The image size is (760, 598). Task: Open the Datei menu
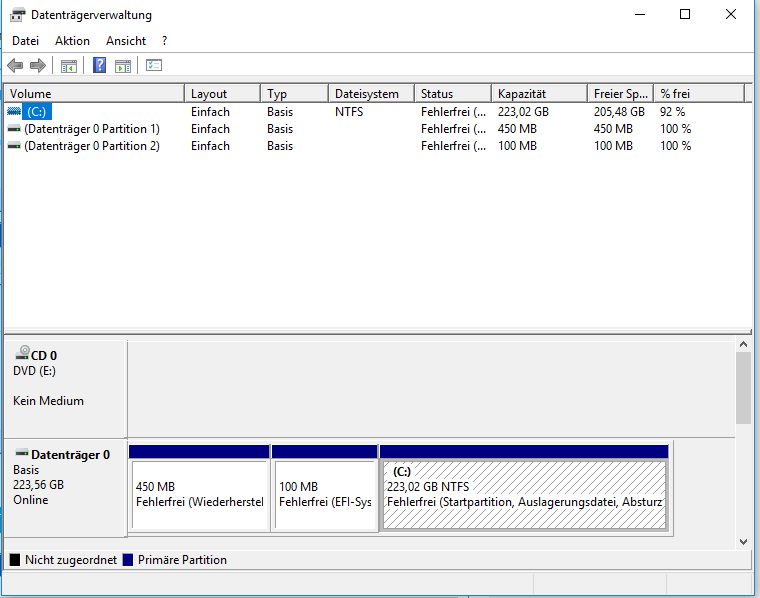[25, 41]
